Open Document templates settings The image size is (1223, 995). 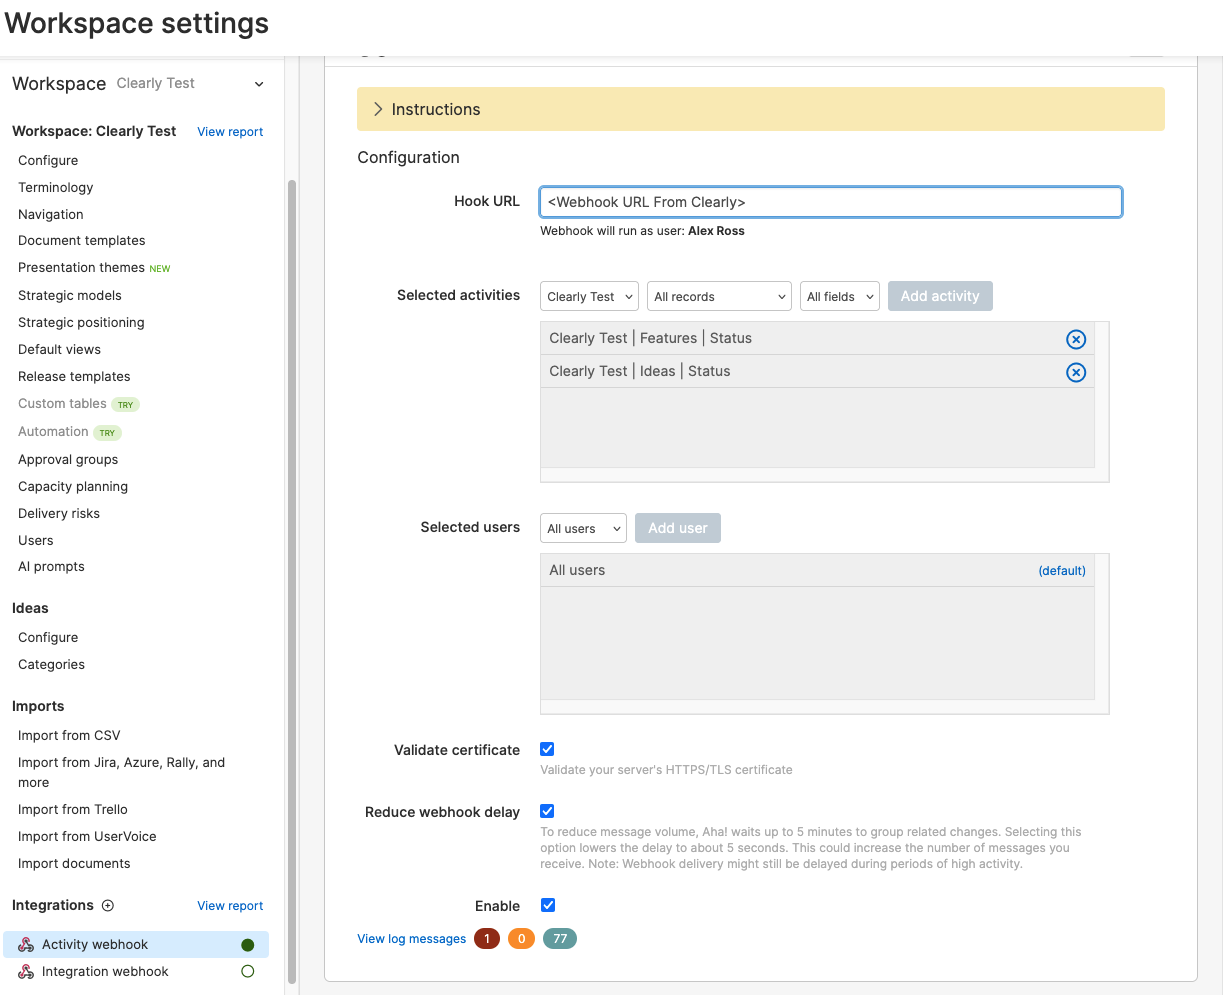pos(82,240)
